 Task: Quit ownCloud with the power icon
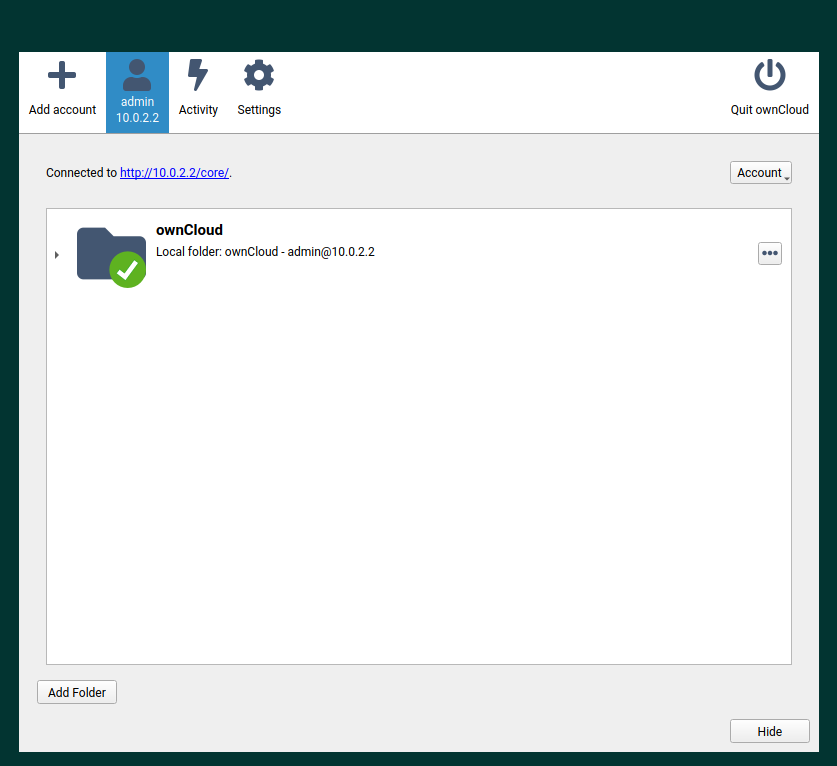pos(769,75)
